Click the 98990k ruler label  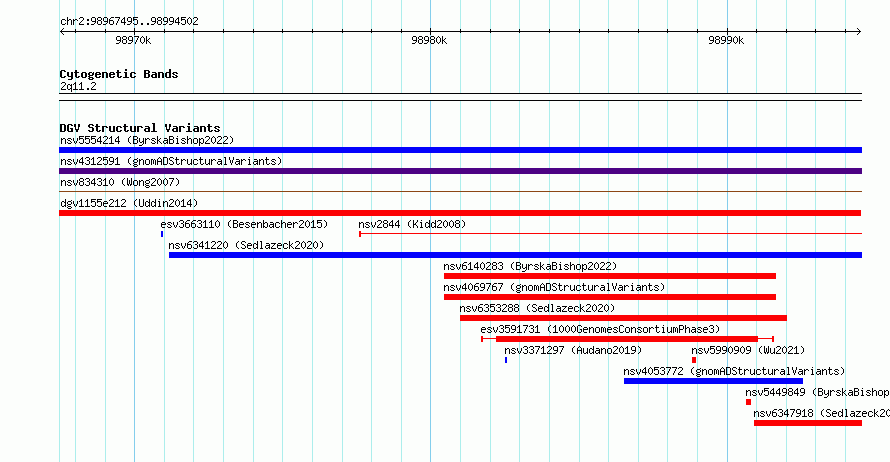(x=726, y=40)
